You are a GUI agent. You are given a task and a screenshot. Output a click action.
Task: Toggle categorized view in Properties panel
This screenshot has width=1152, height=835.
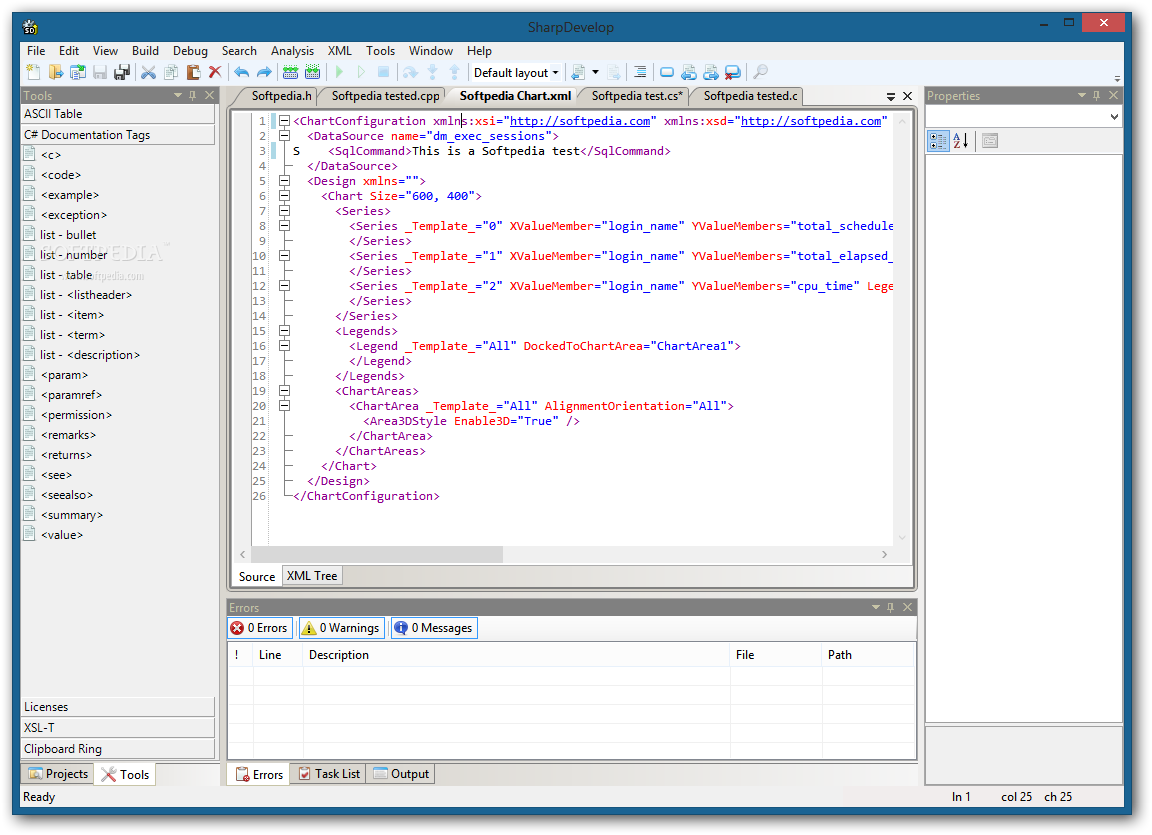(938, 141)
